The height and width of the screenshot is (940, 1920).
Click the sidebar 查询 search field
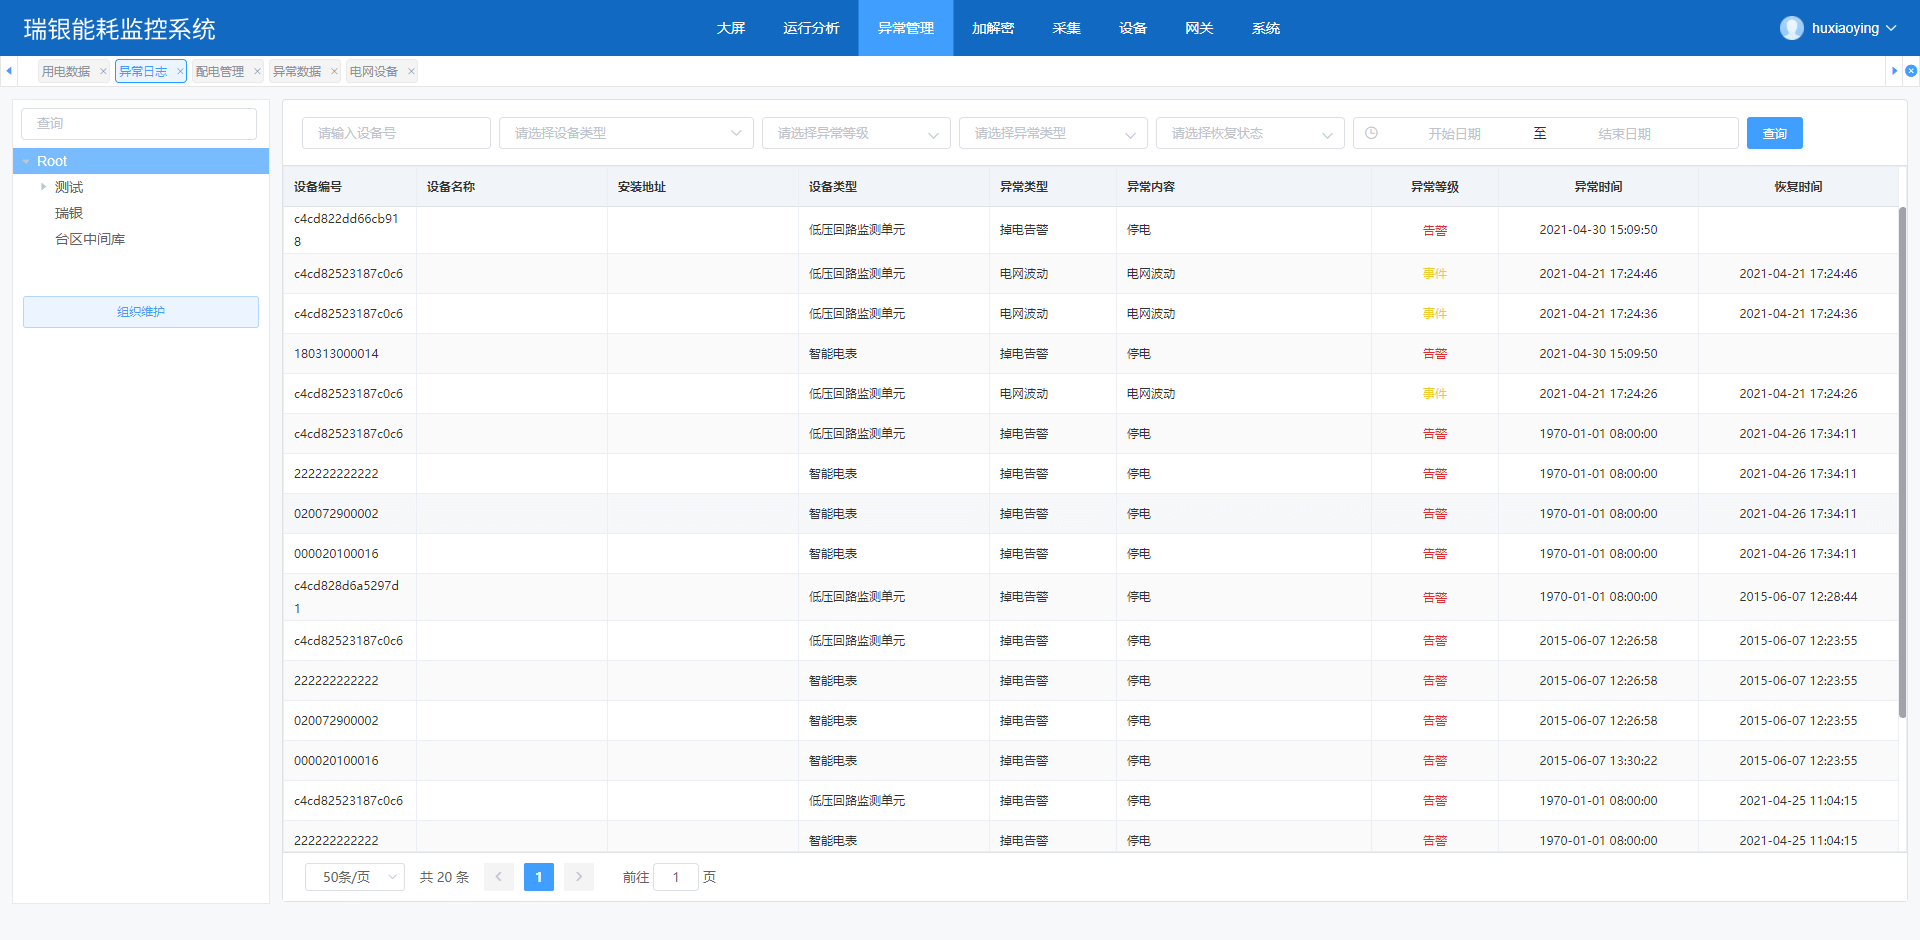[139, 124]
